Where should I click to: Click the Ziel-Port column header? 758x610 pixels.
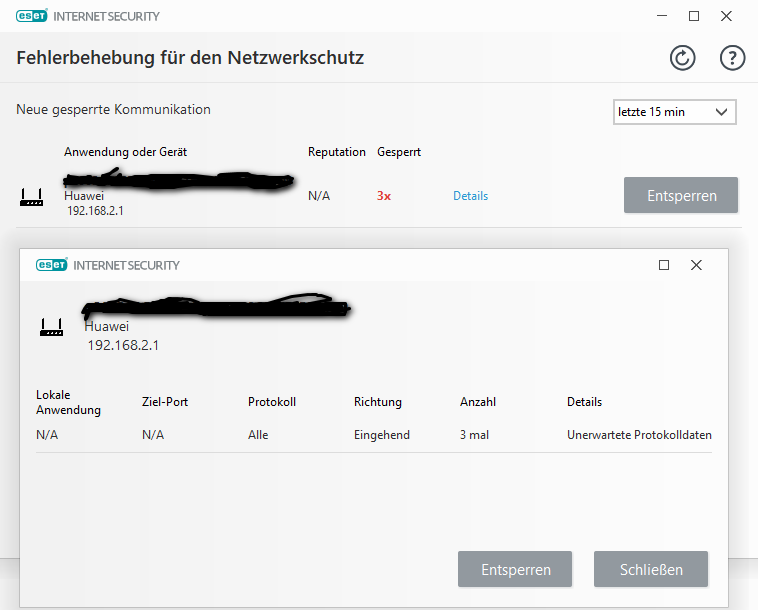pyautogui.click(x=165, y=402)
